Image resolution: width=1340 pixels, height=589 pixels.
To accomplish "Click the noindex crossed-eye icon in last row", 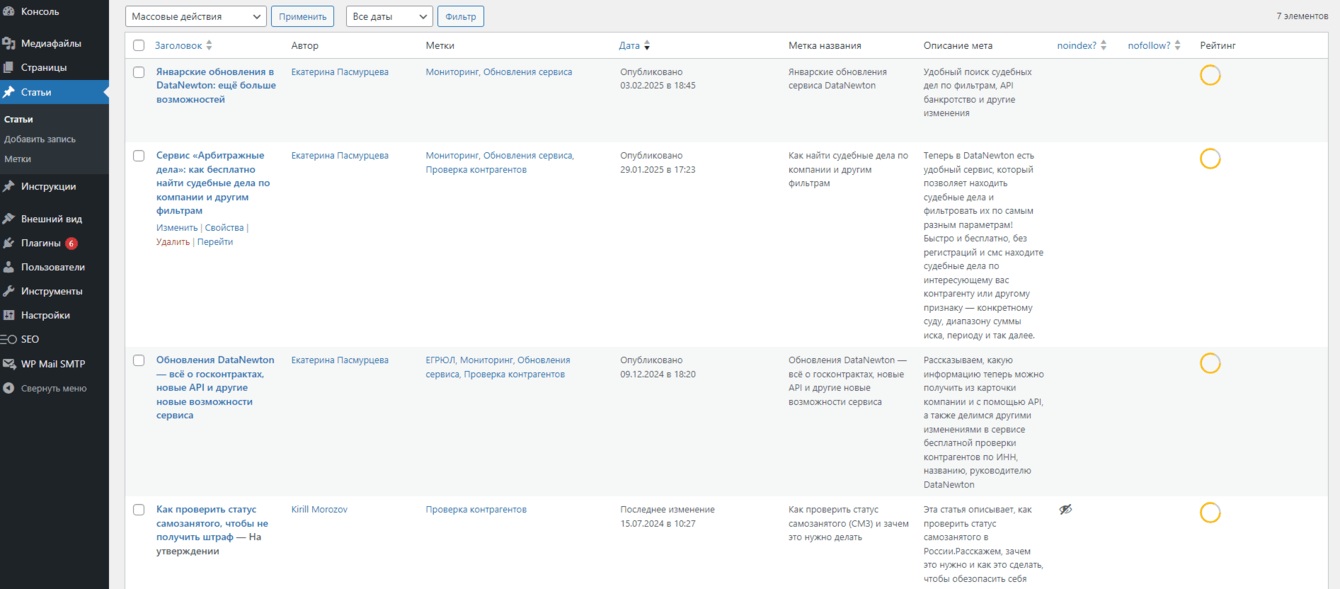I will [1065, 510].
